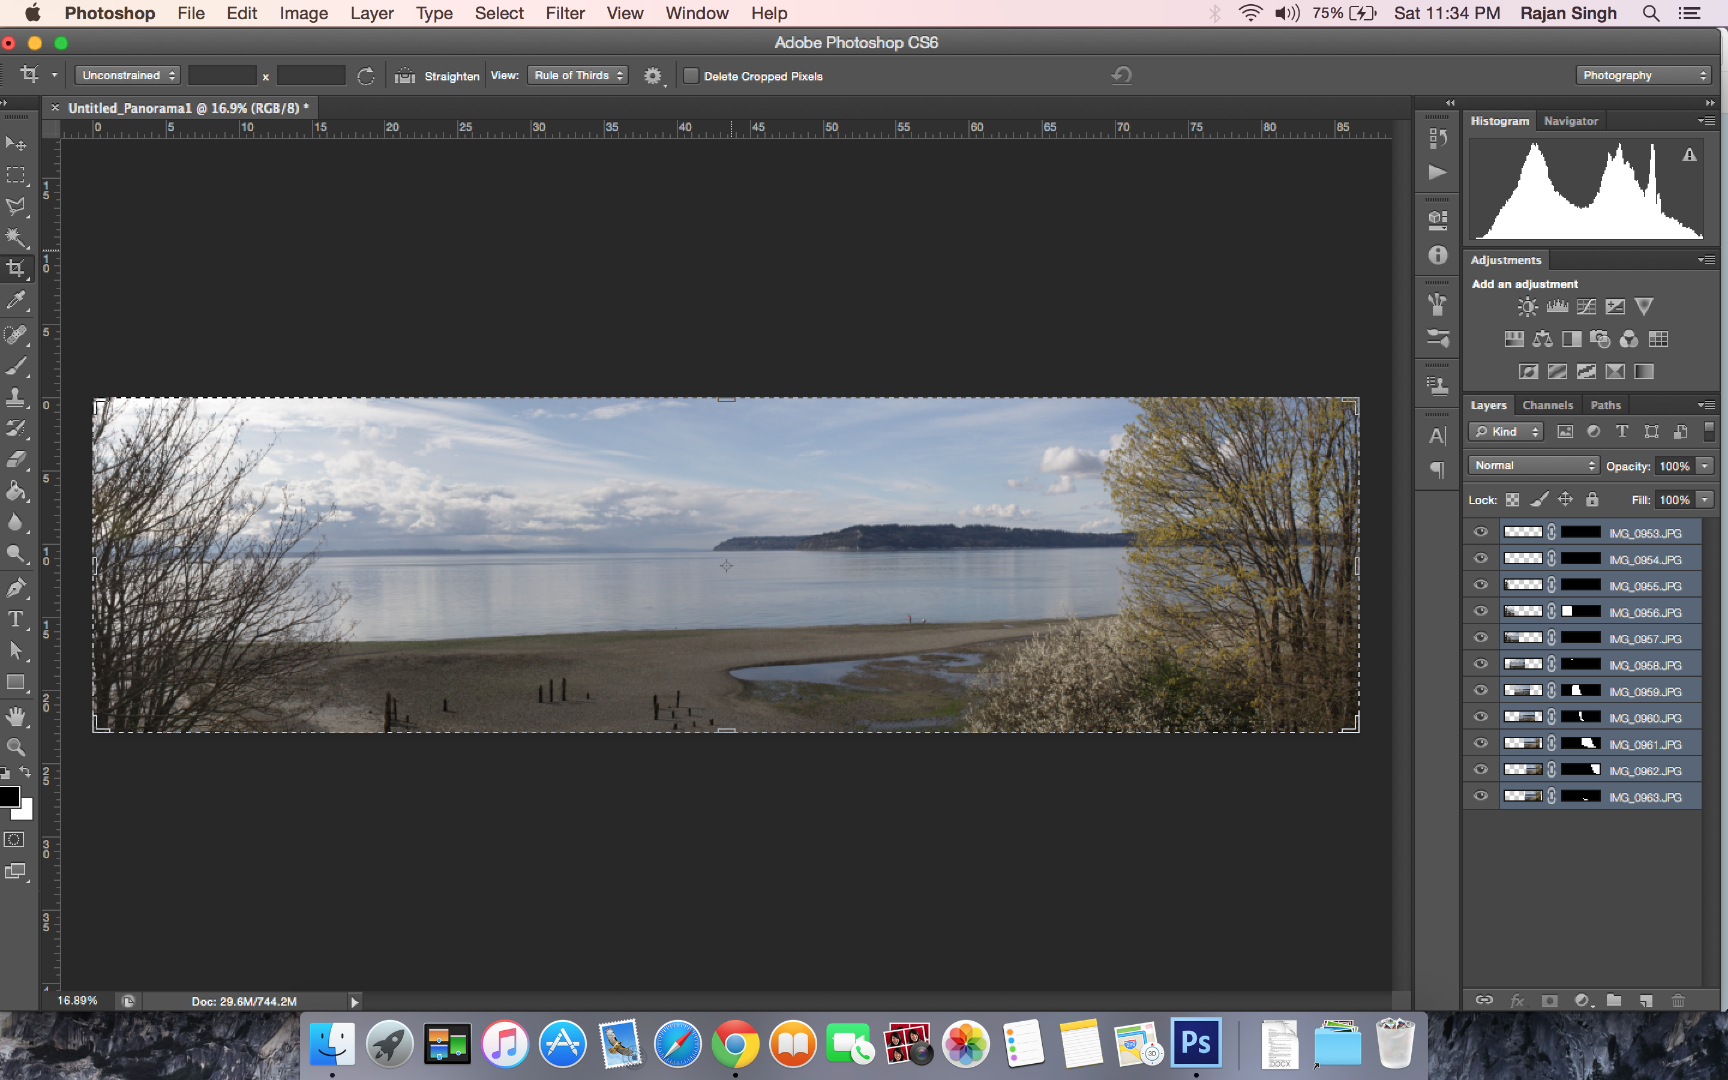Delete layer with trash icon

[1678, 1000]
